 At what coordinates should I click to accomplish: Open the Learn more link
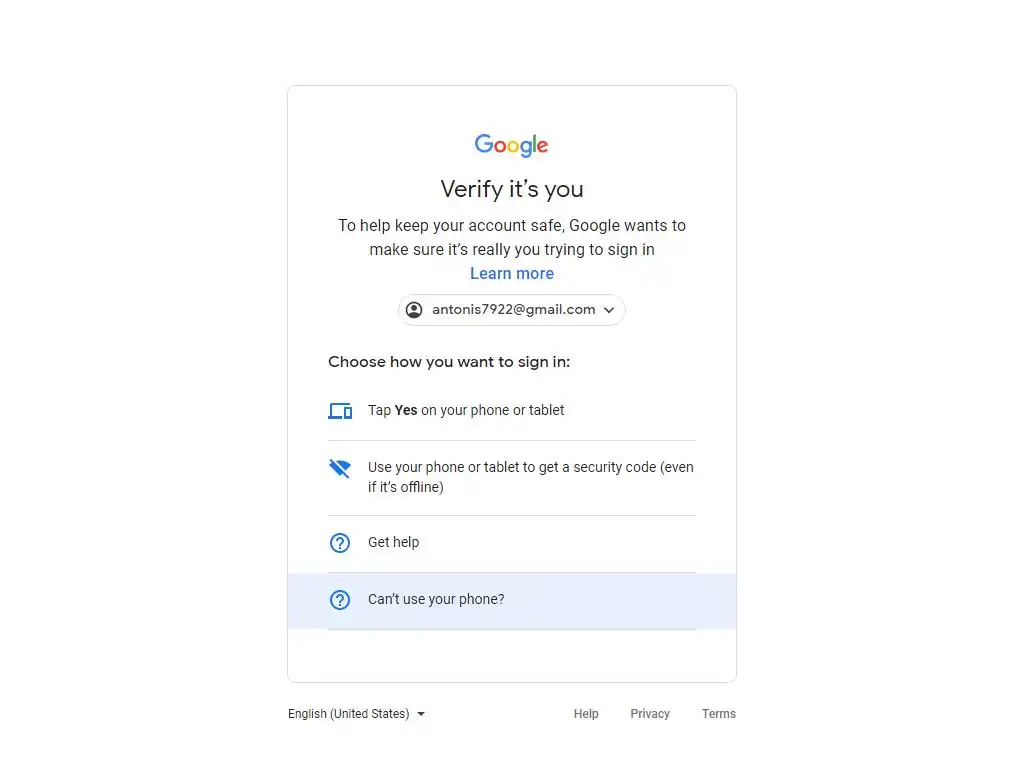pos(512,274)
